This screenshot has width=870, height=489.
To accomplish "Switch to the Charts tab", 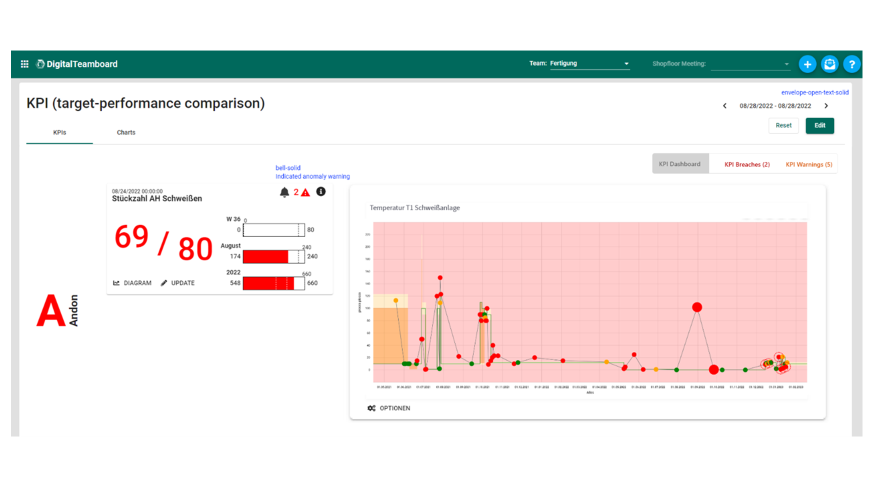I will [x=126, y=132].
